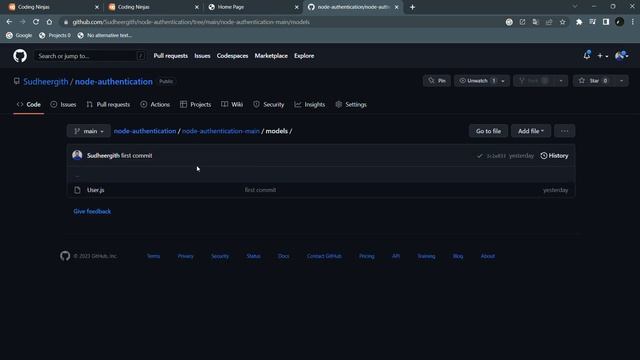The image size is (640, 360).
Task: View commit History
Action: pyautogui.click(x=554, y=156)
